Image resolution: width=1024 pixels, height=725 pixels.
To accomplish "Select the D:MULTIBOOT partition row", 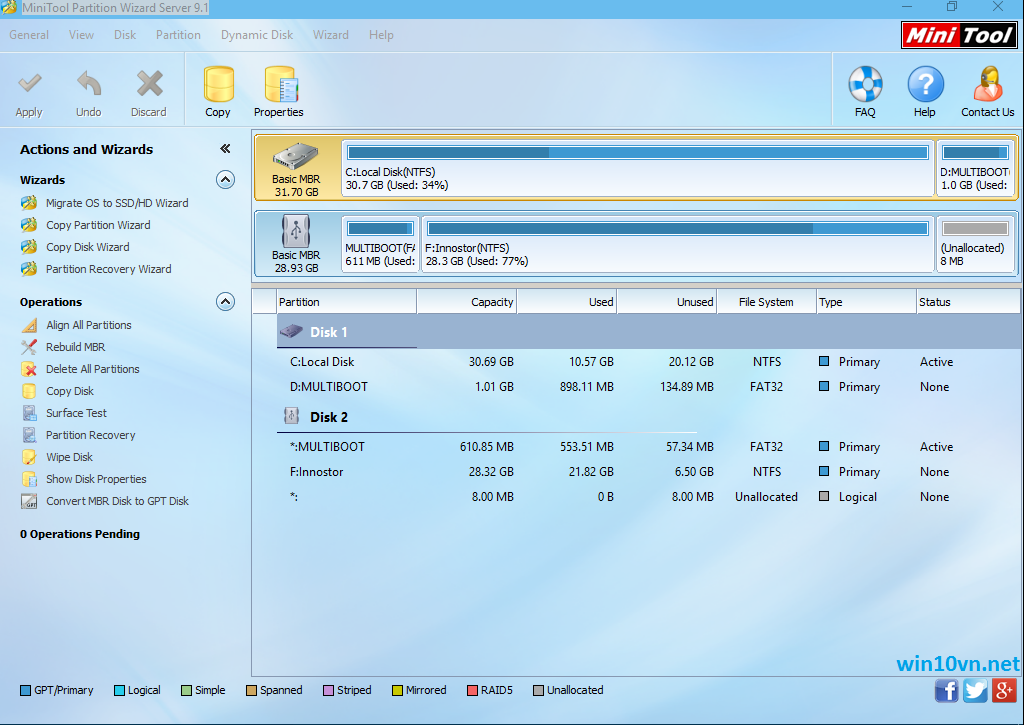I will point(648,387).
